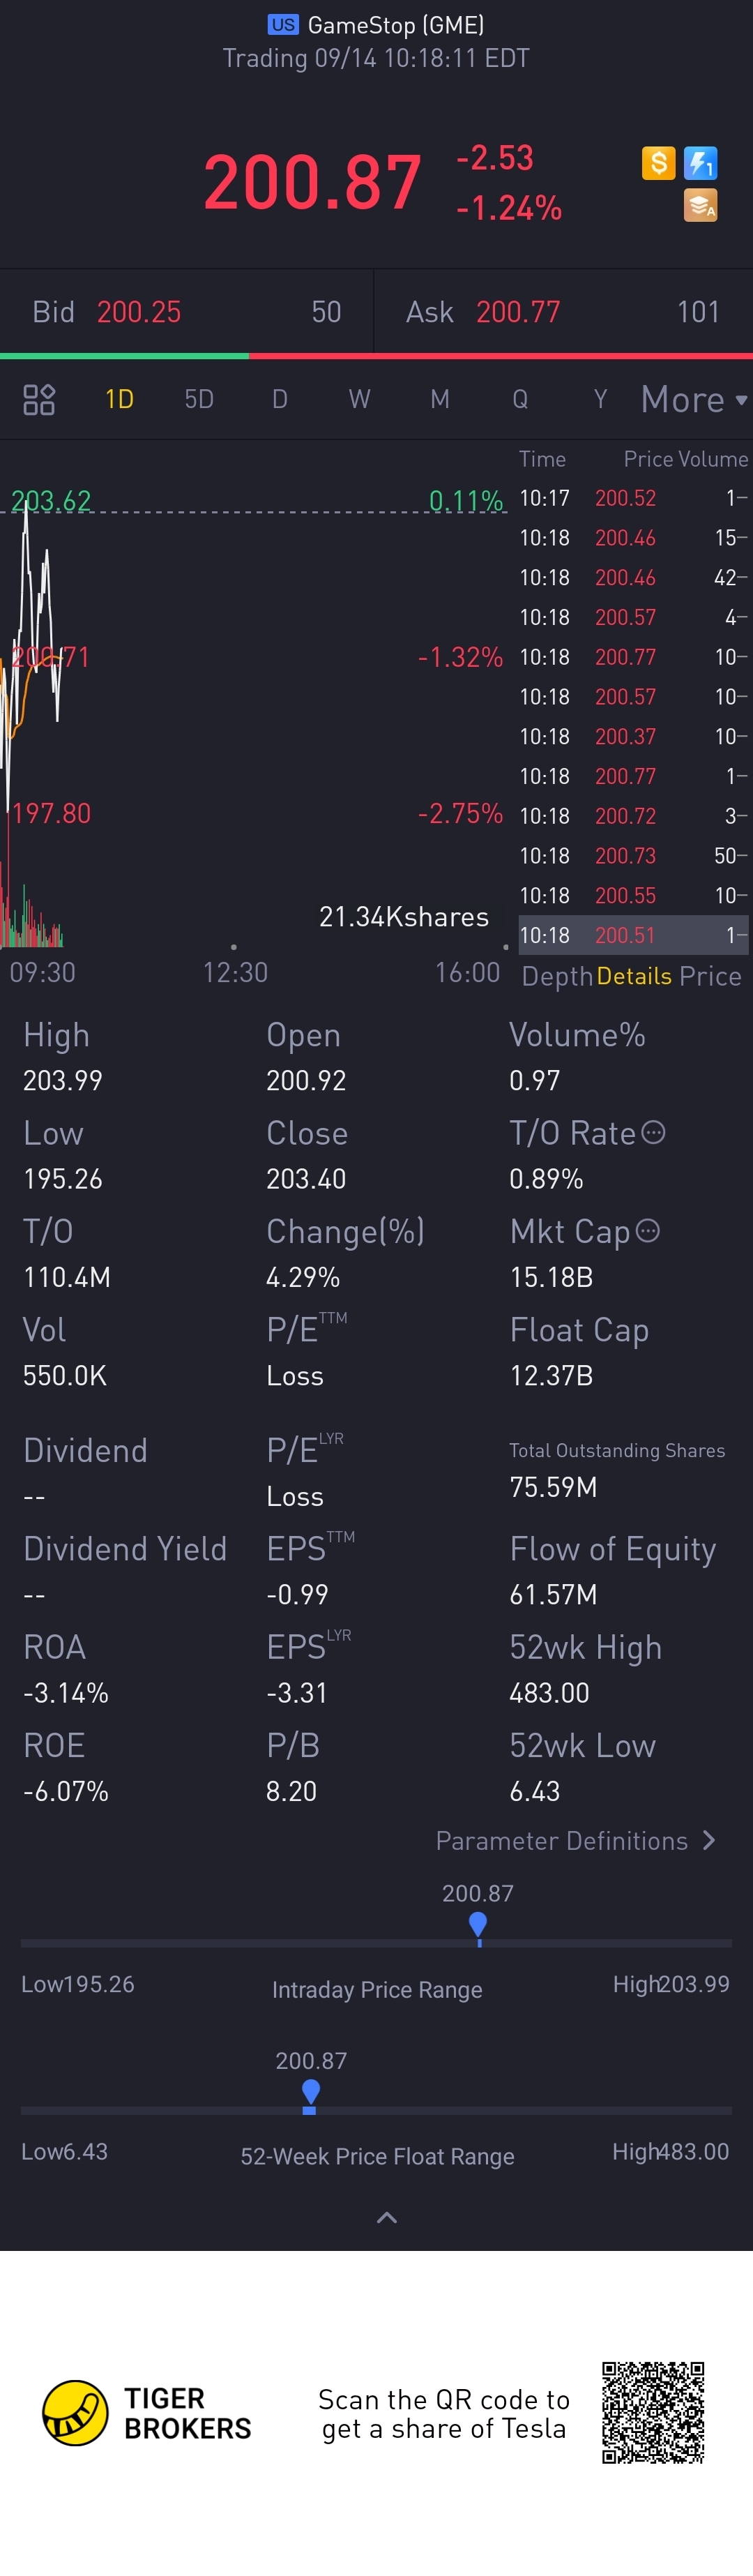Click the Intraday Price Range marker
The width and height of the screenshot is (753, 2576).
[x=478, y=1928]
